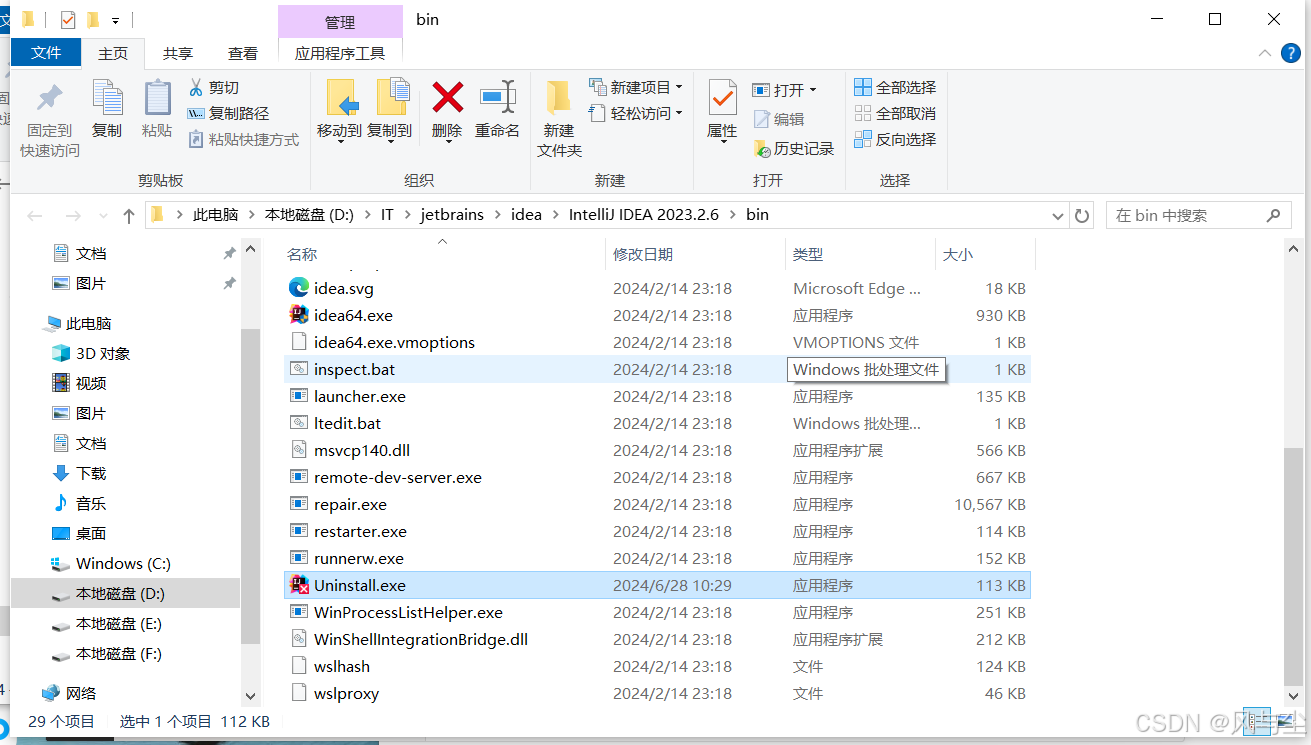Click Select None (全部取消)
1311x745 pixels.
(x=895, y=114)
